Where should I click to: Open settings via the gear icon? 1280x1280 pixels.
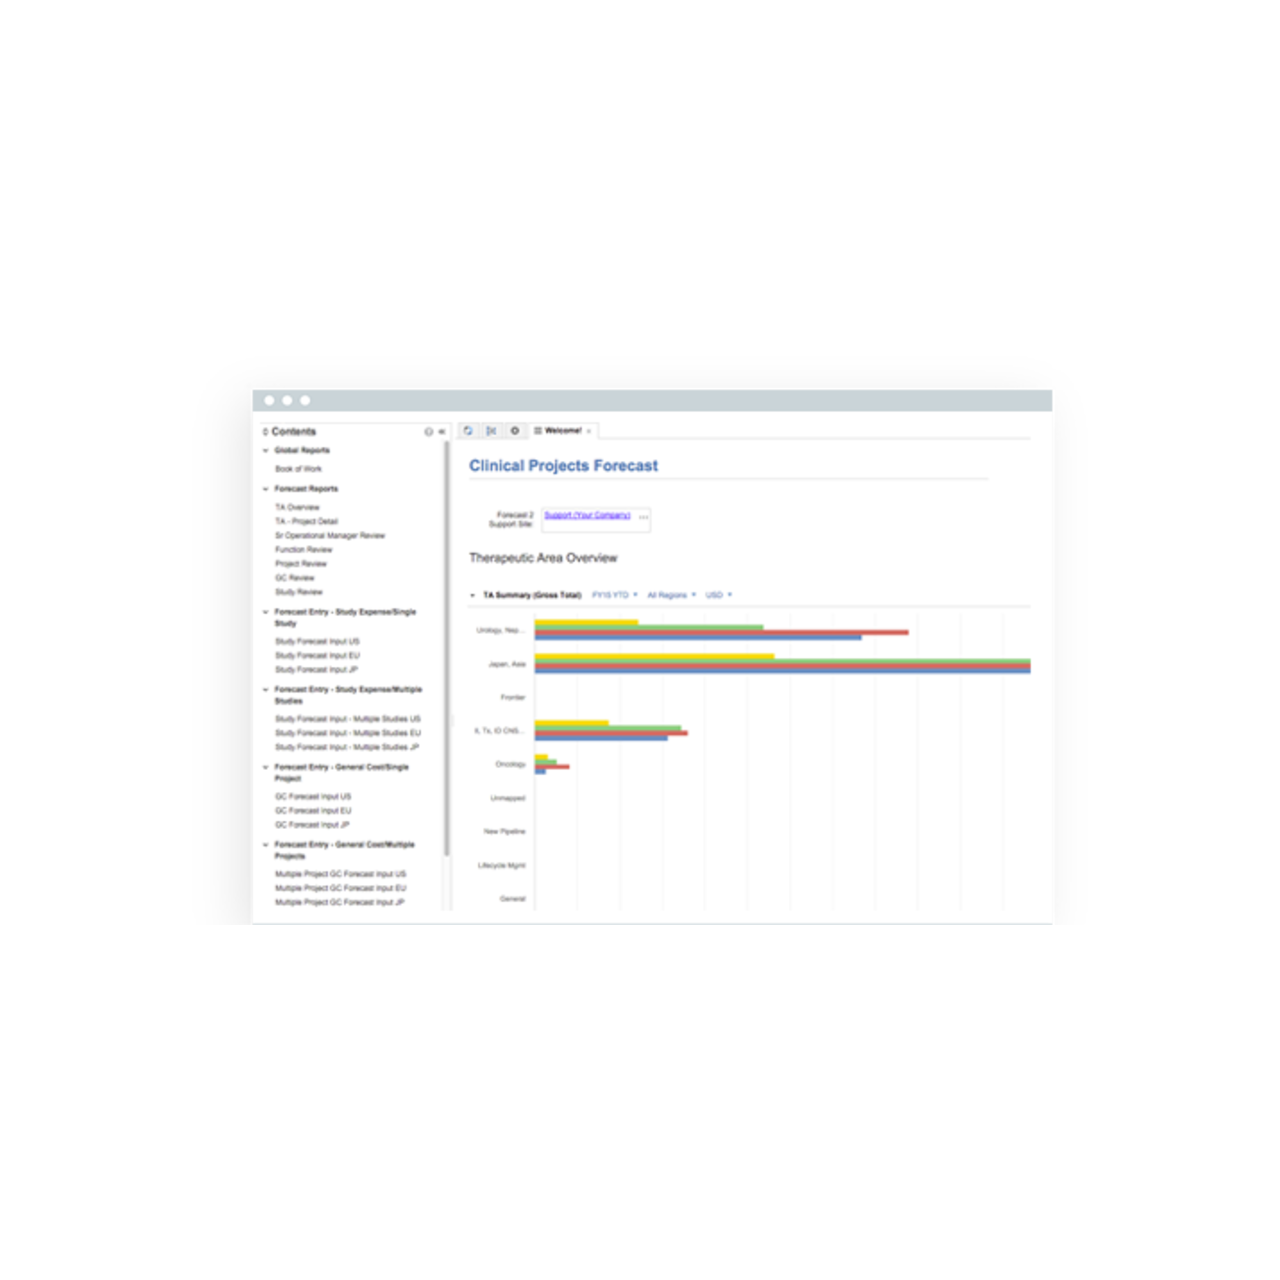pyautogui.click(x=513, y=431)
